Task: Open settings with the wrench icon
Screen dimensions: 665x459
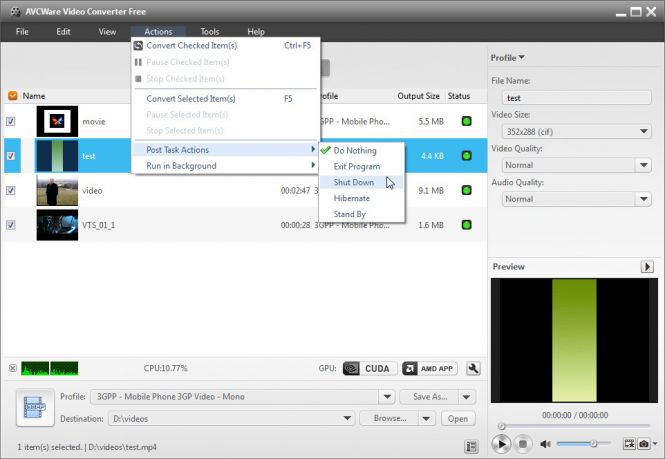Action: [x=473, y=368]
